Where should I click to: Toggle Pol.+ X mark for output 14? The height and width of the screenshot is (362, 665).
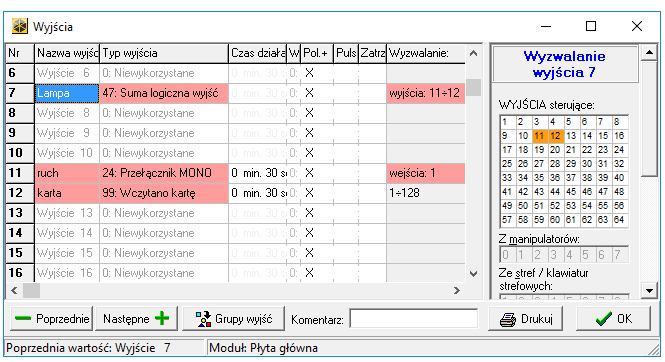(310, 233)
